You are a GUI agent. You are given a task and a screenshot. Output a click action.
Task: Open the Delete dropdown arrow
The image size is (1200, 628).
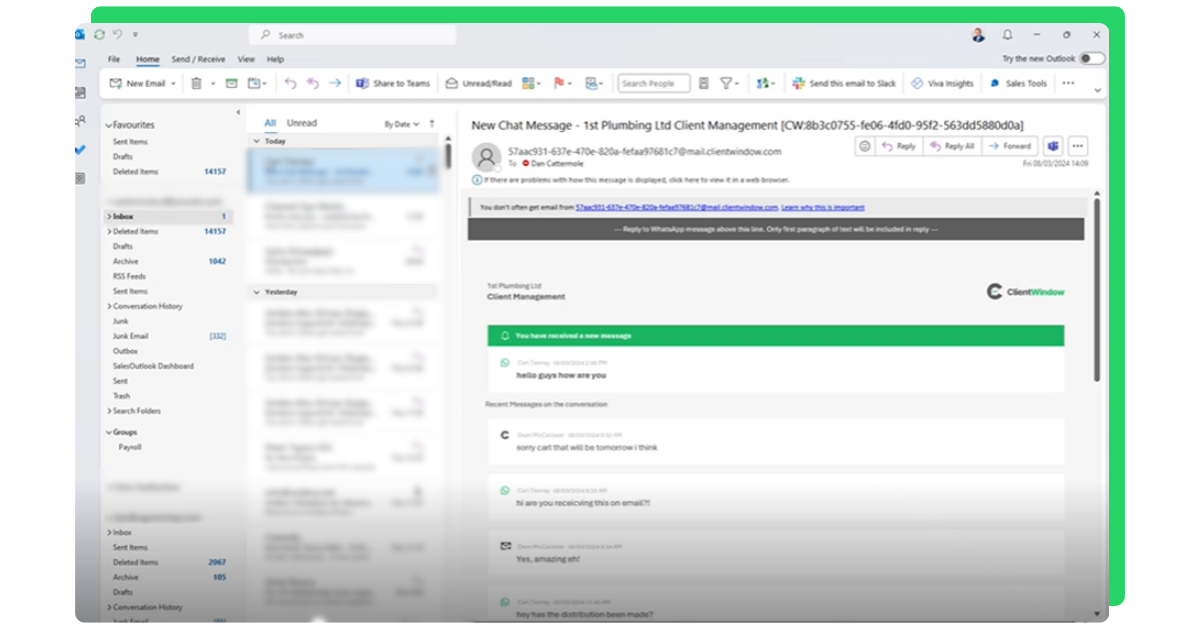tap(213, 84)
